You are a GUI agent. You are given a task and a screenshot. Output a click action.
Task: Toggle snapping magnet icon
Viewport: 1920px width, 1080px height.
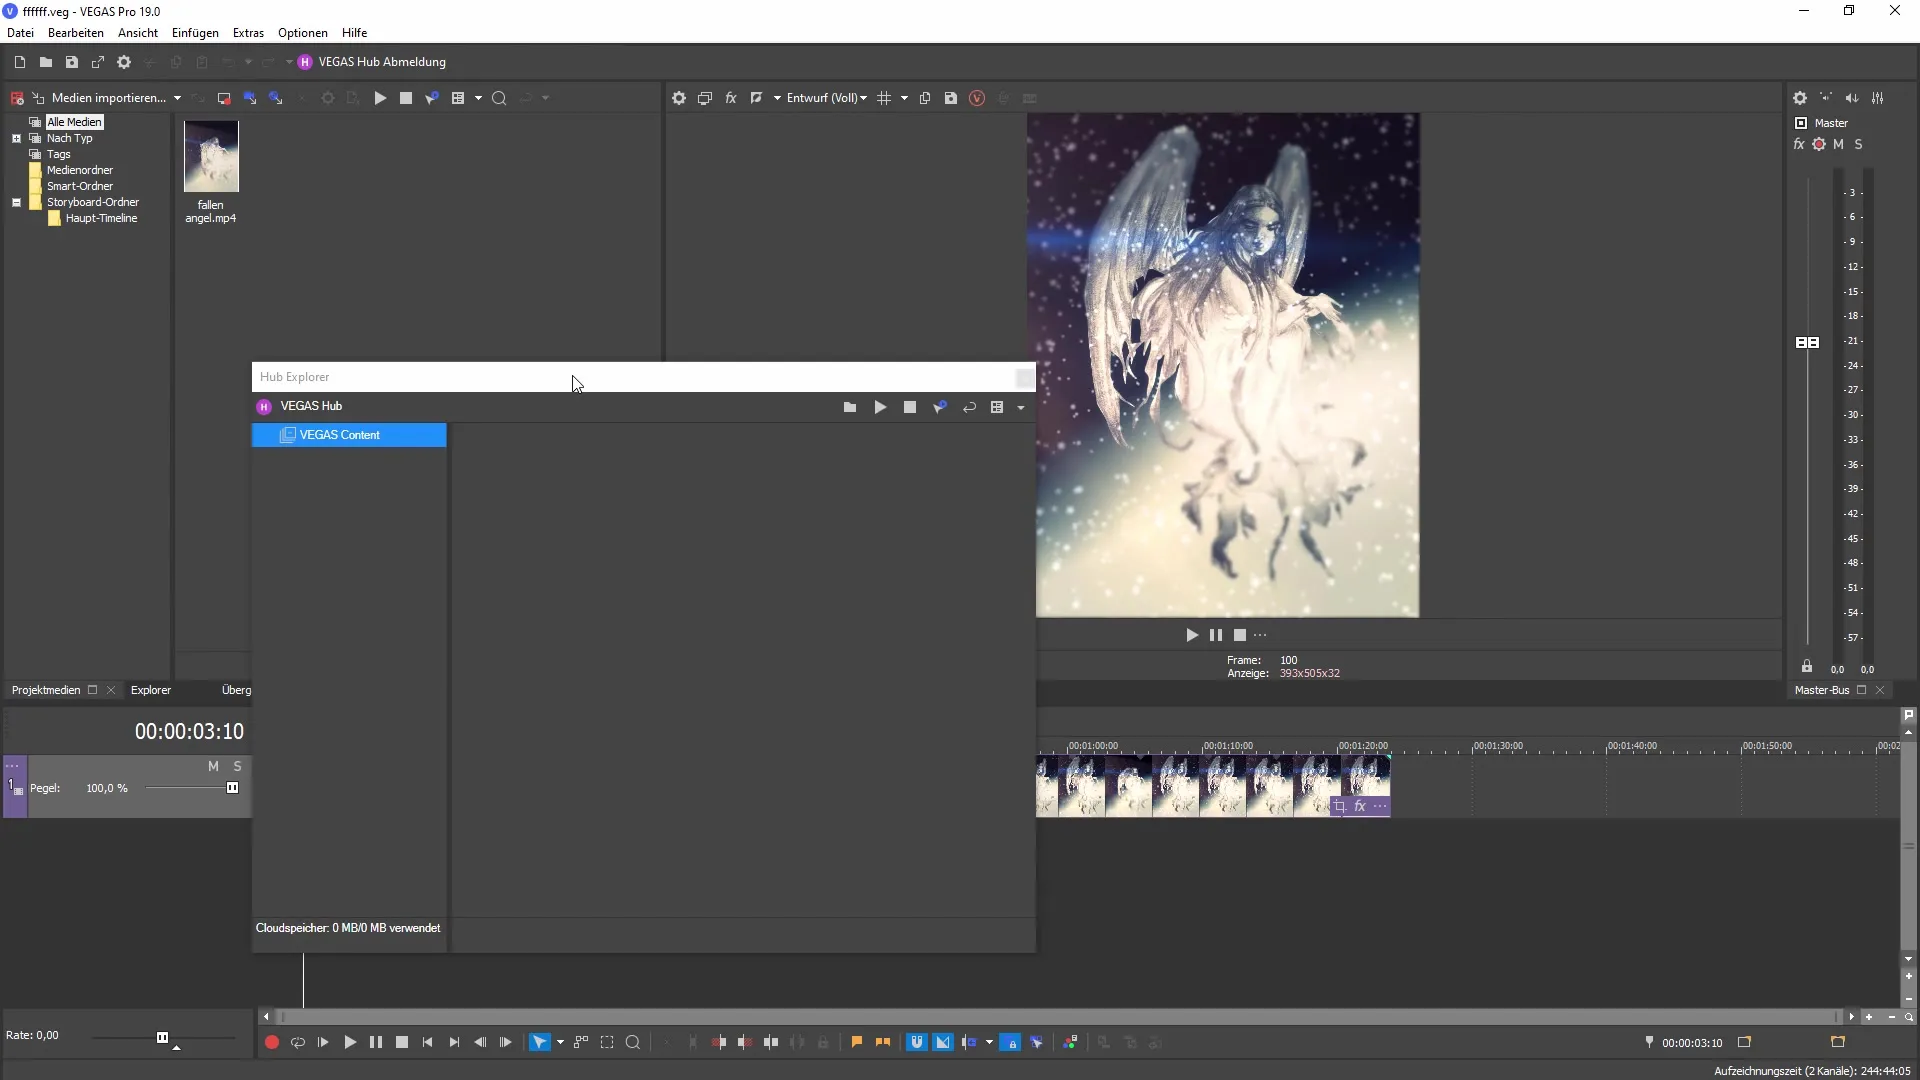[917, 1042]
